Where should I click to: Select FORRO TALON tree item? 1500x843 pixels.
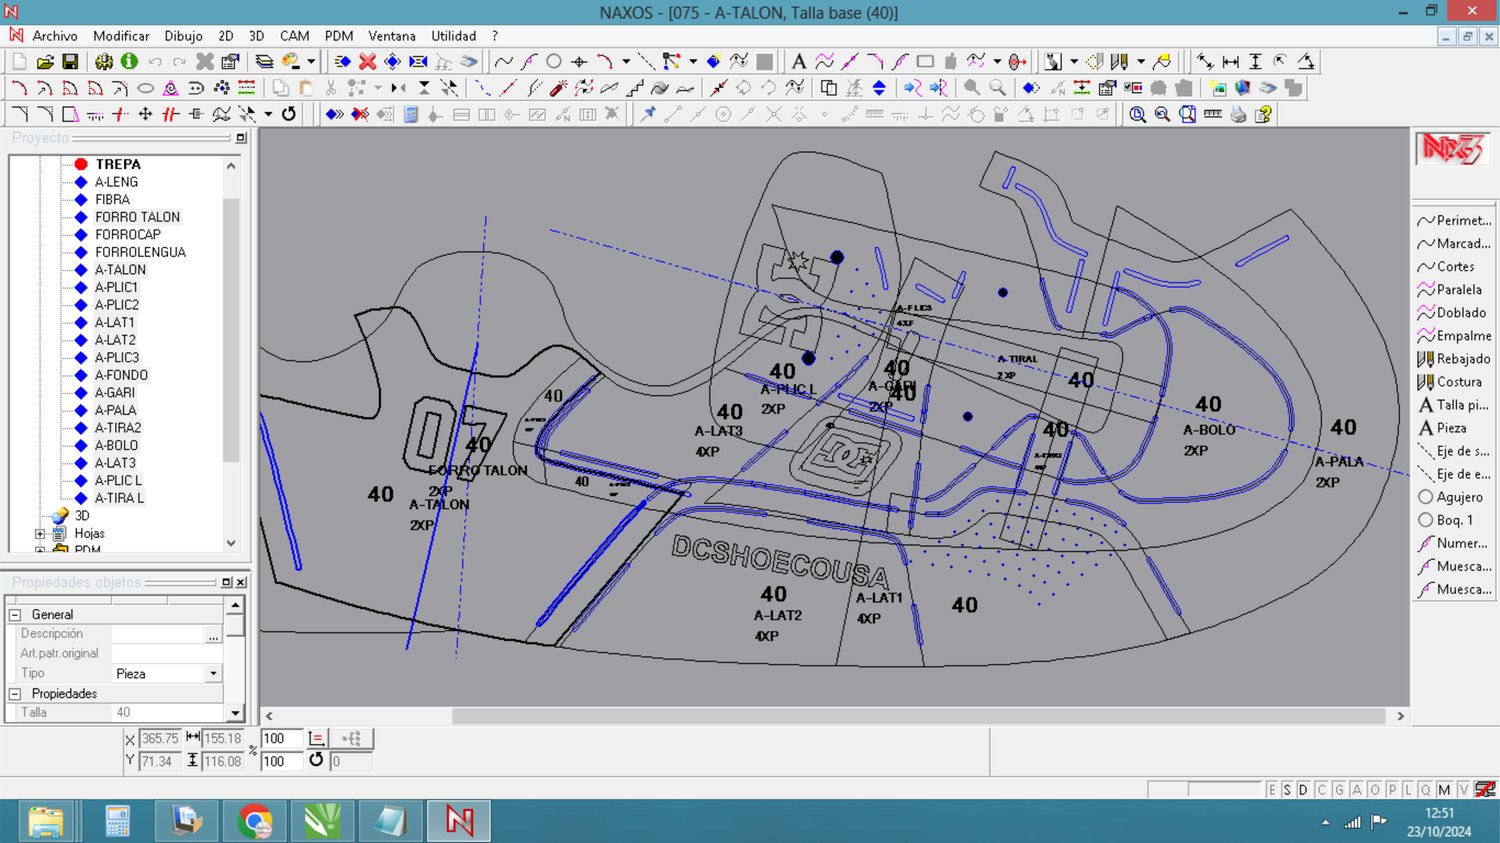pyautogui.click(x=137, y=217)
